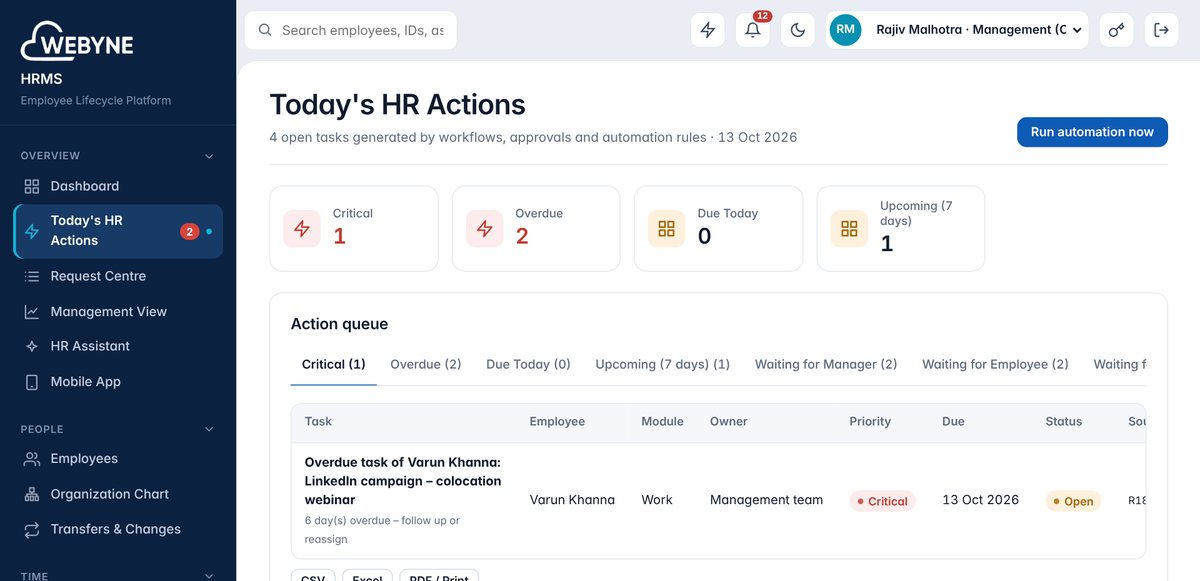Click the Overdue card lightning icon

point(485,229)
